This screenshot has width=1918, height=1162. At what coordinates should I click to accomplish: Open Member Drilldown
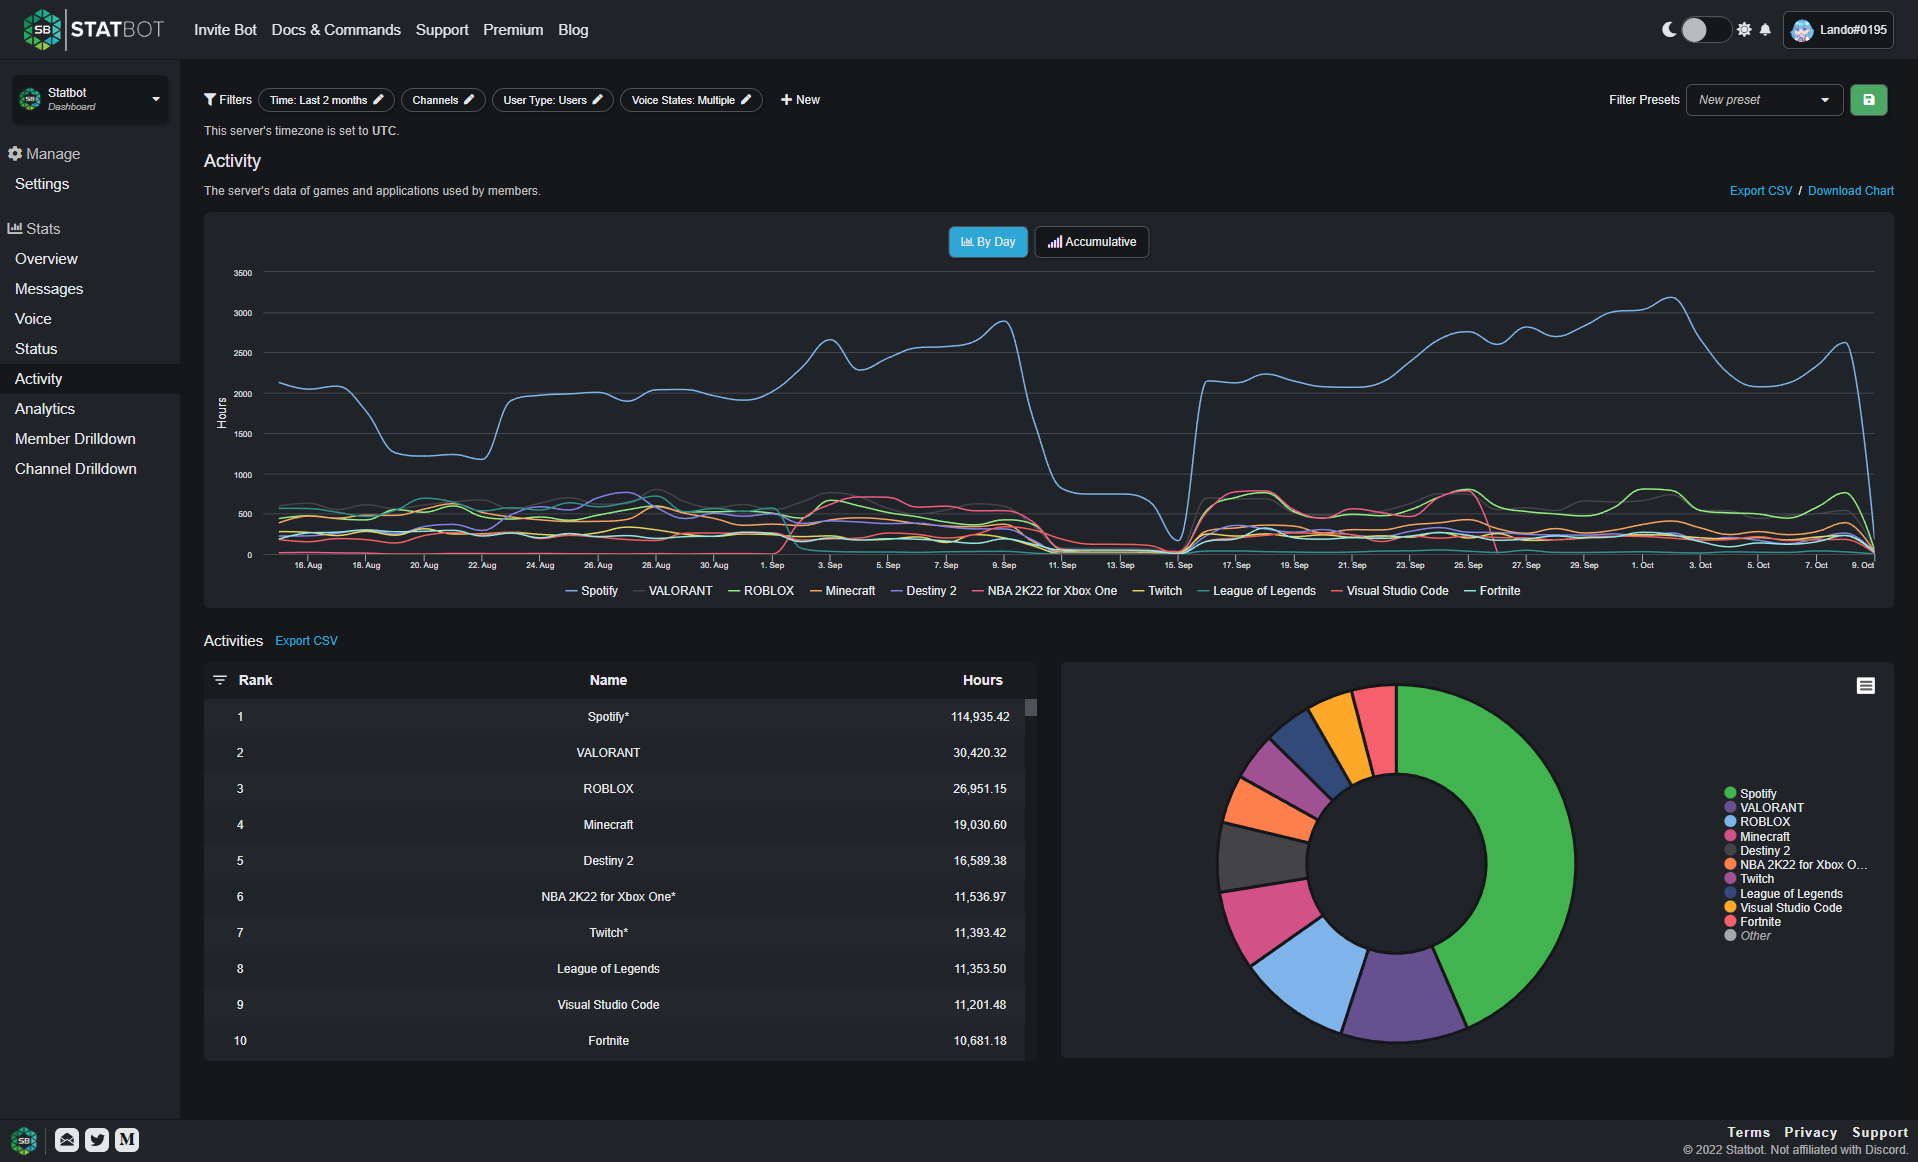pyautogui.click(x=75, y=439)
